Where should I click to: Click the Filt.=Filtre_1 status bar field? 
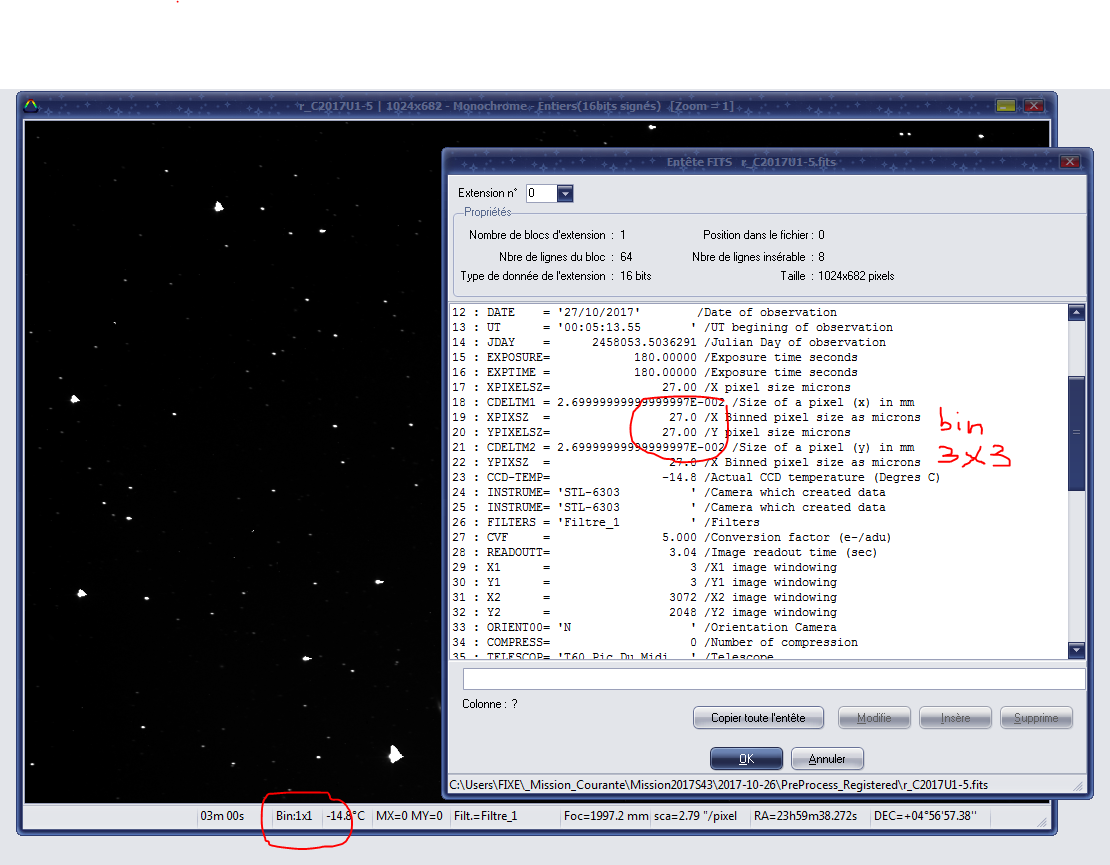click(504, 816)
